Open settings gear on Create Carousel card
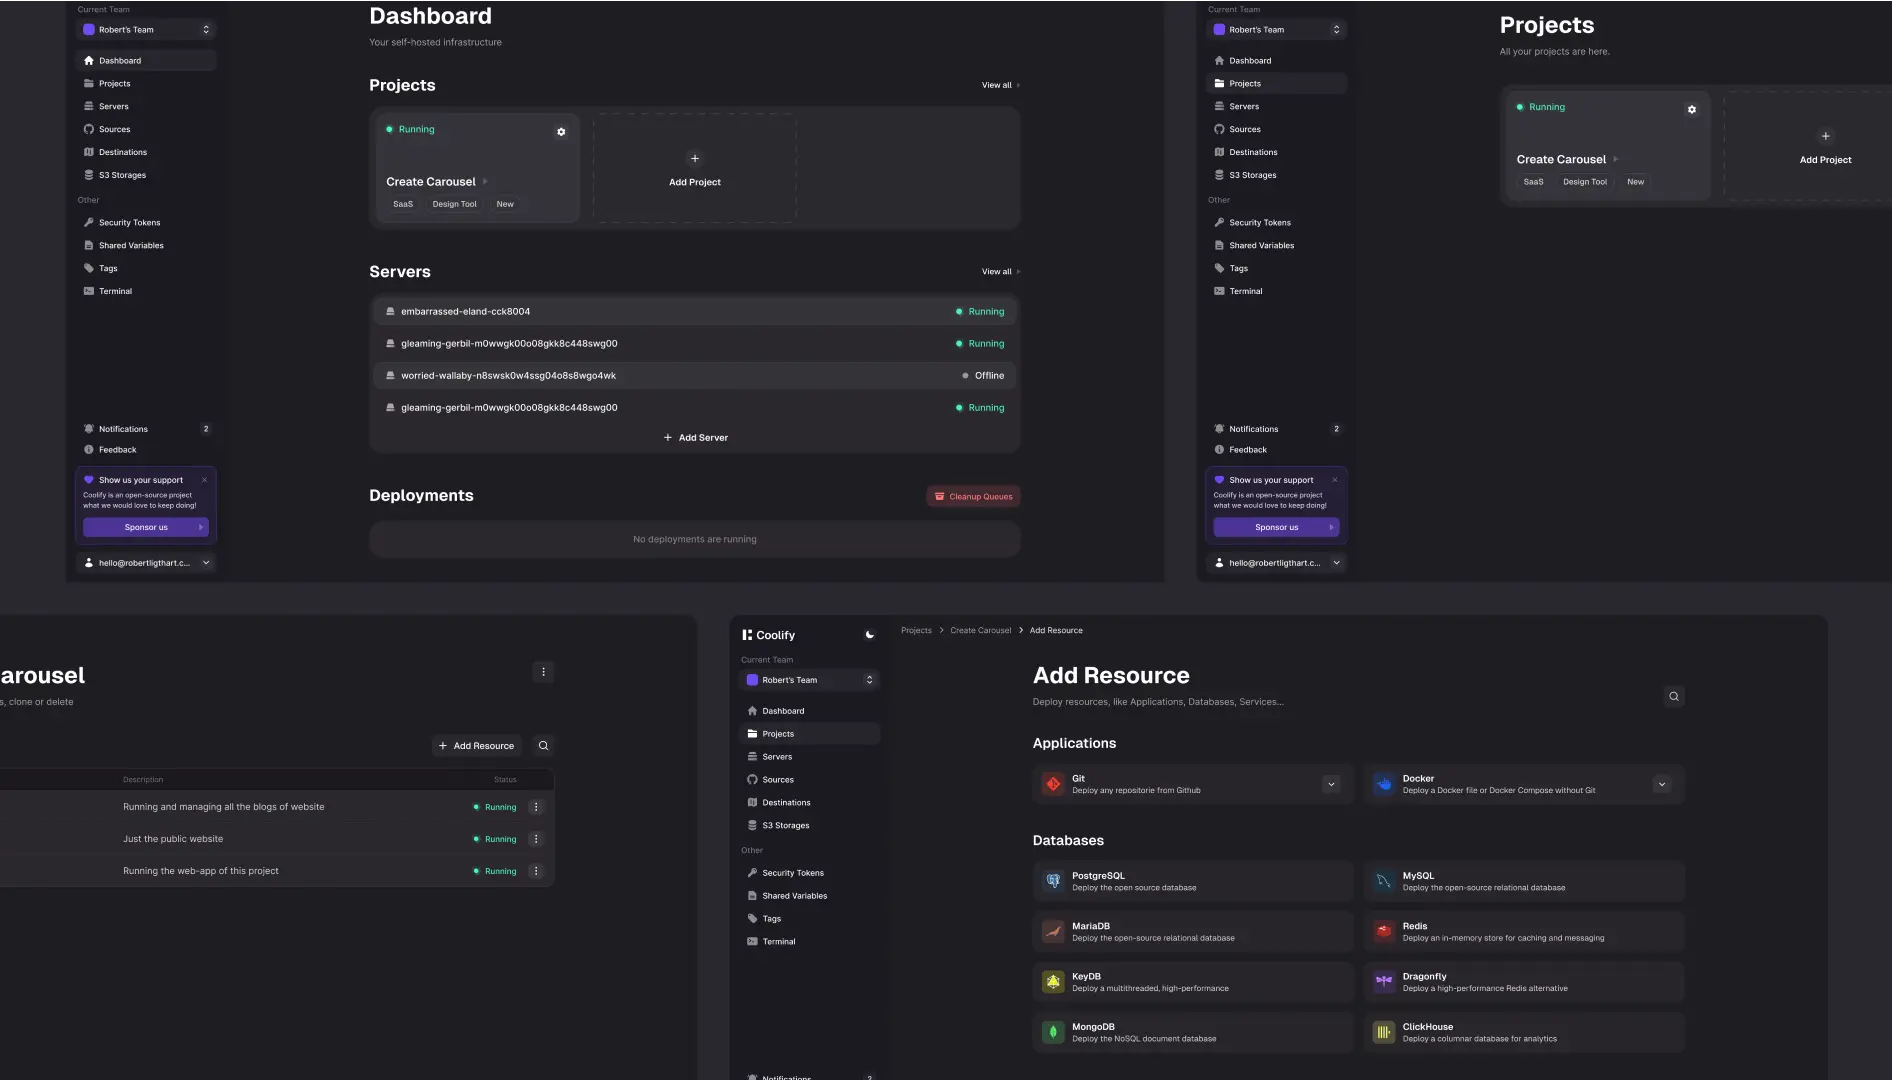This screenshot has height=1080, width=1892. 561,131
